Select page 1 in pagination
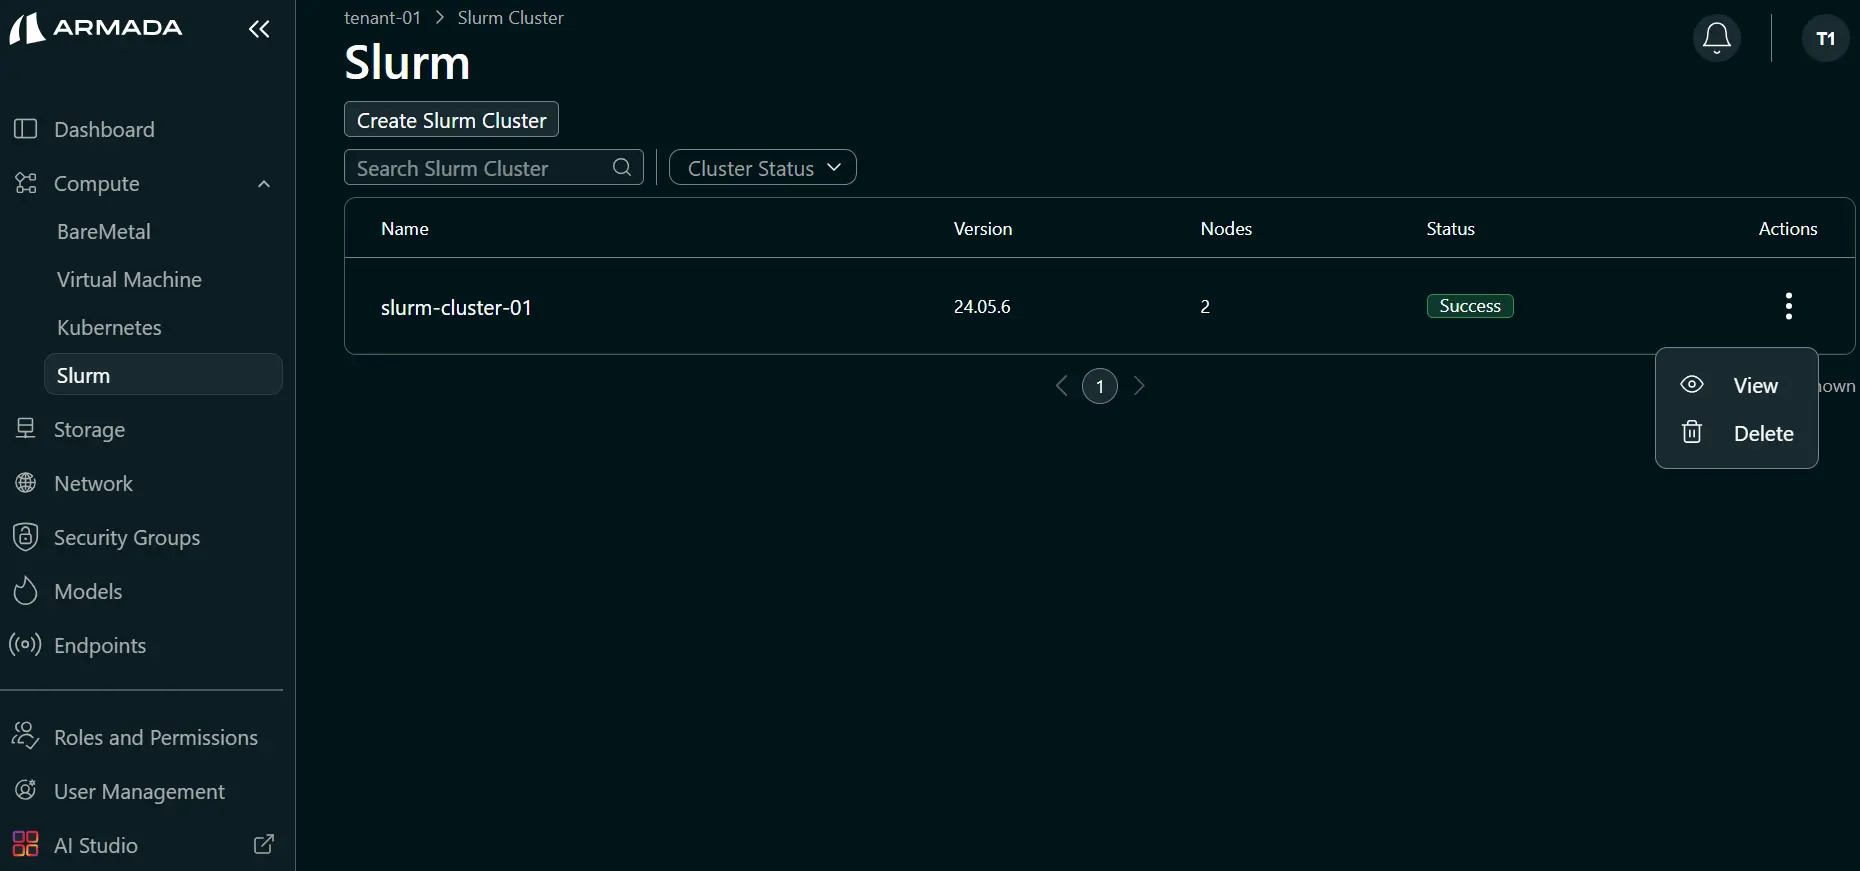 [1100, 386]
